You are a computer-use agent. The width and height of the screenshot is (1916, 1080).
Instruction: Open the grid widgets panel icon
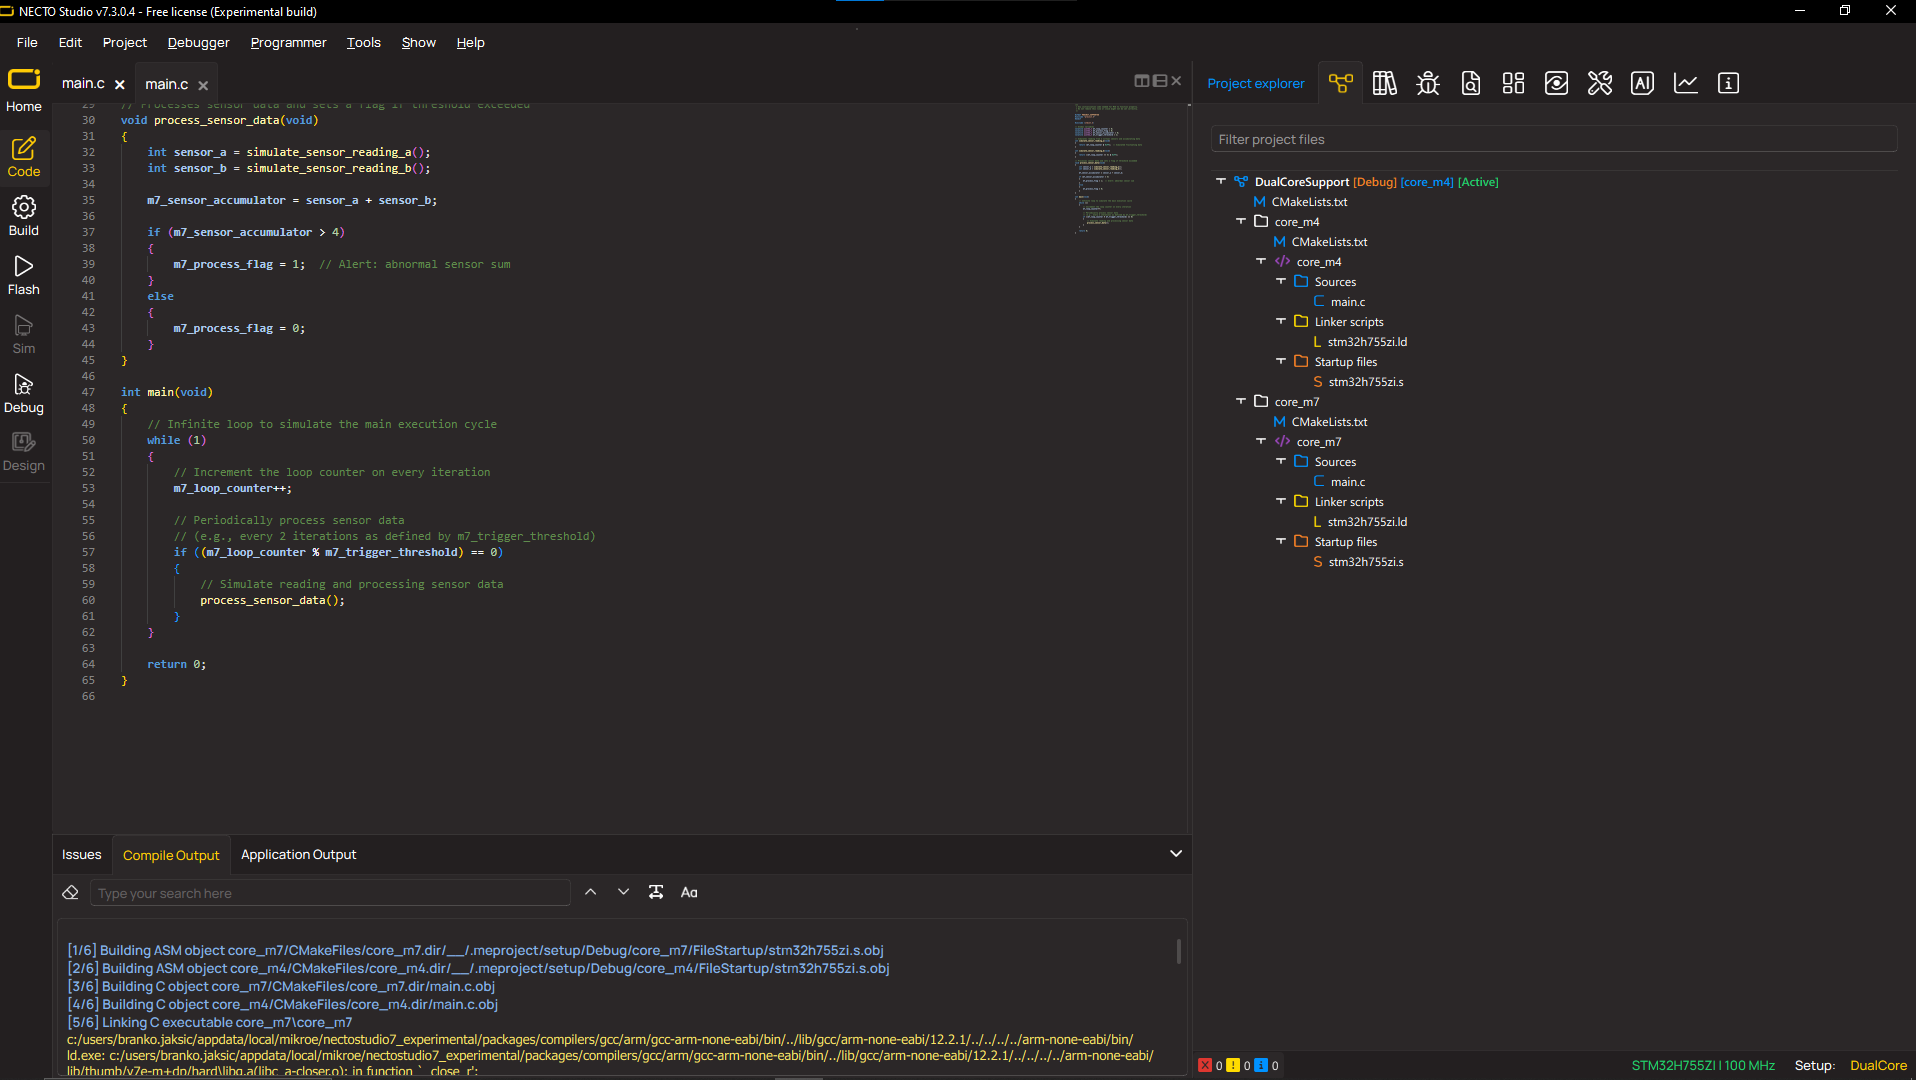pos(1514,83)
